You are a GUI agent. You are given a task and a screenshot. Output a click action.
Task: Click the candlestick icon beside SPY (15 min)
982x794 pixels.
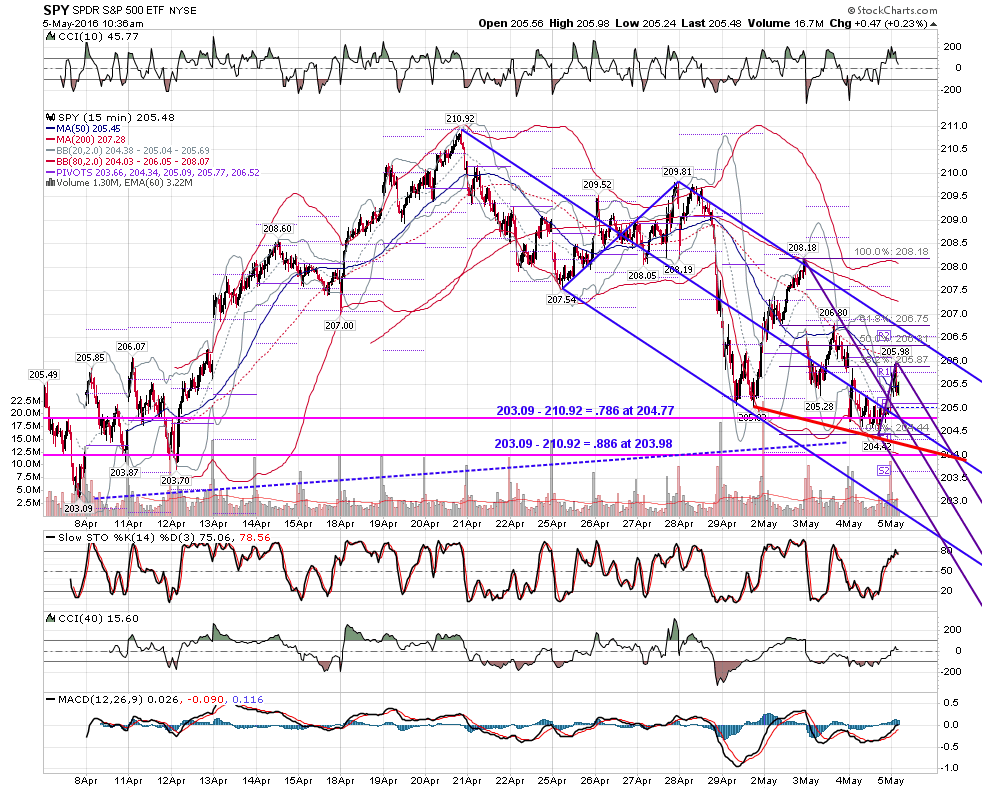[x=51, y=117]
